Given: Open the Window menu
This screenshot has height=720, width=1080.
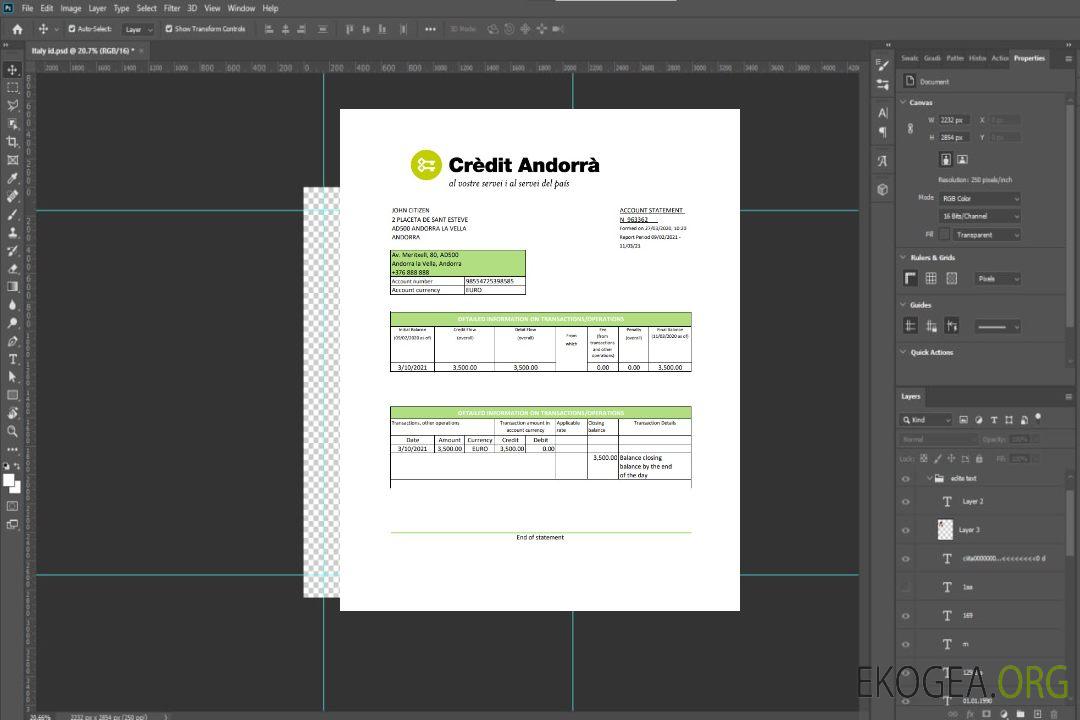Looking at the screenshot, I should click(241, 8).
